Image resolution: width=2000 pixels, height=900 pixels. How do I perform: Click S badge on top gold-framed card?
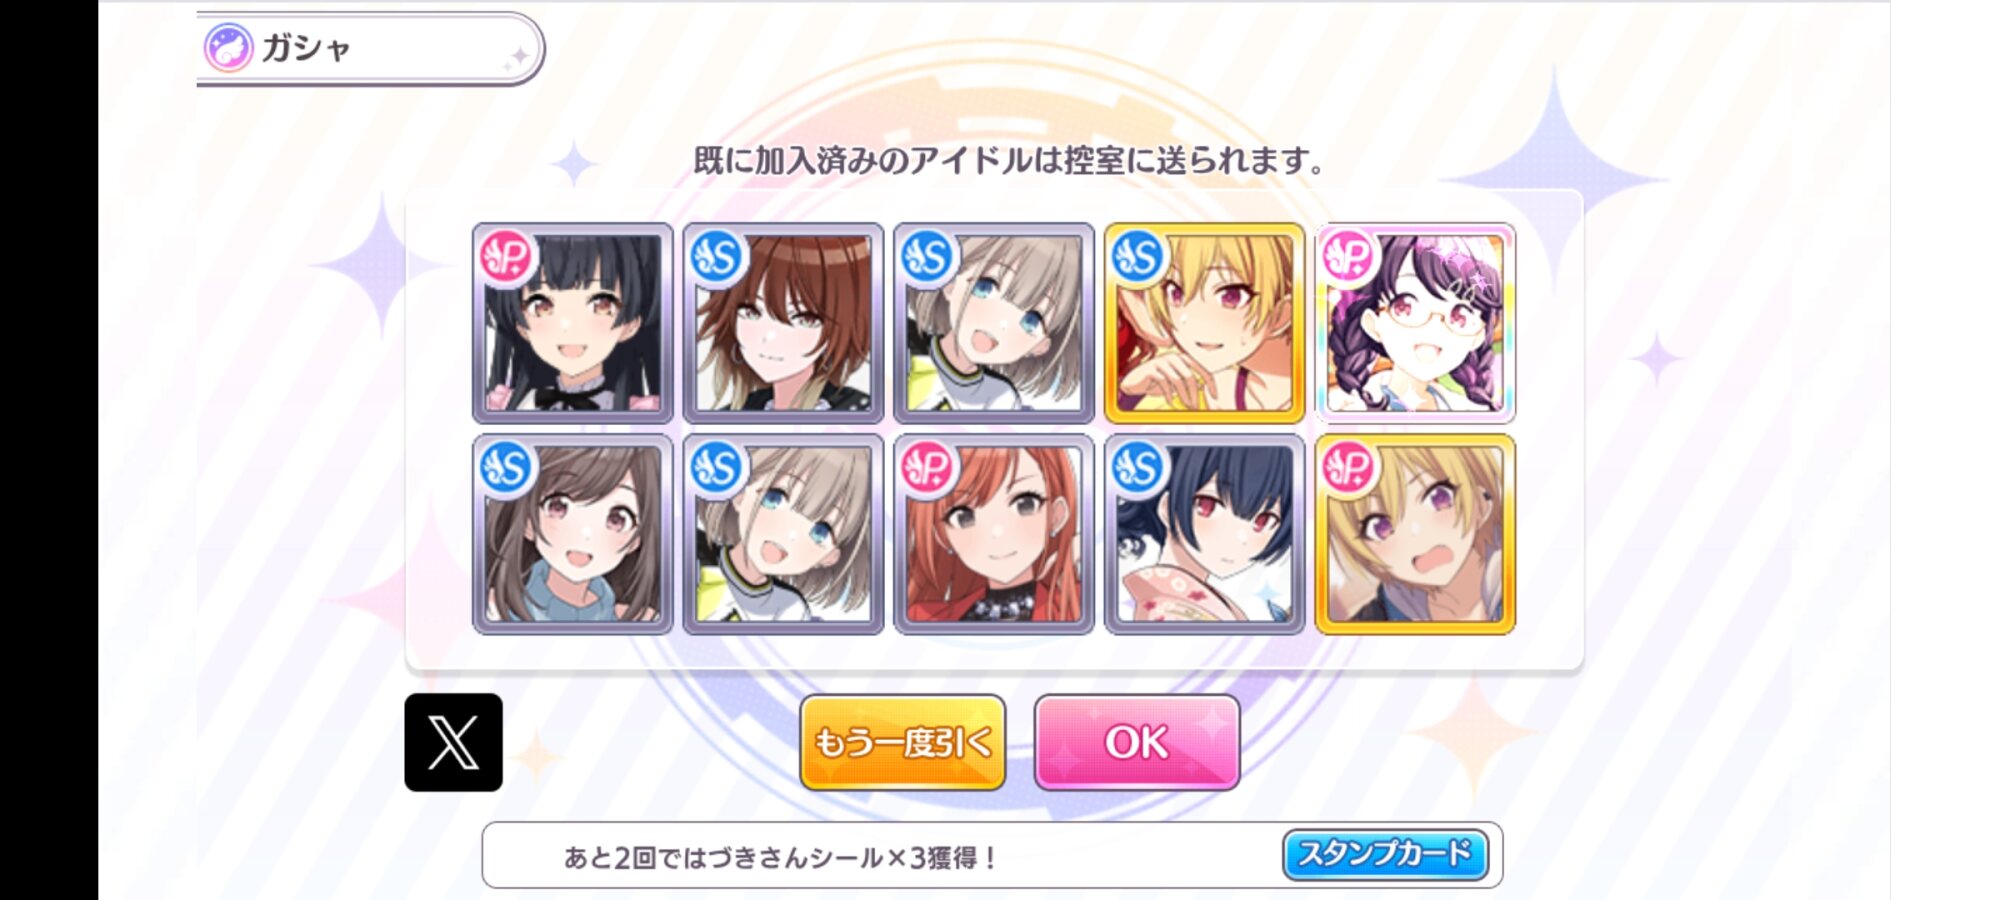coord(1138,258)
